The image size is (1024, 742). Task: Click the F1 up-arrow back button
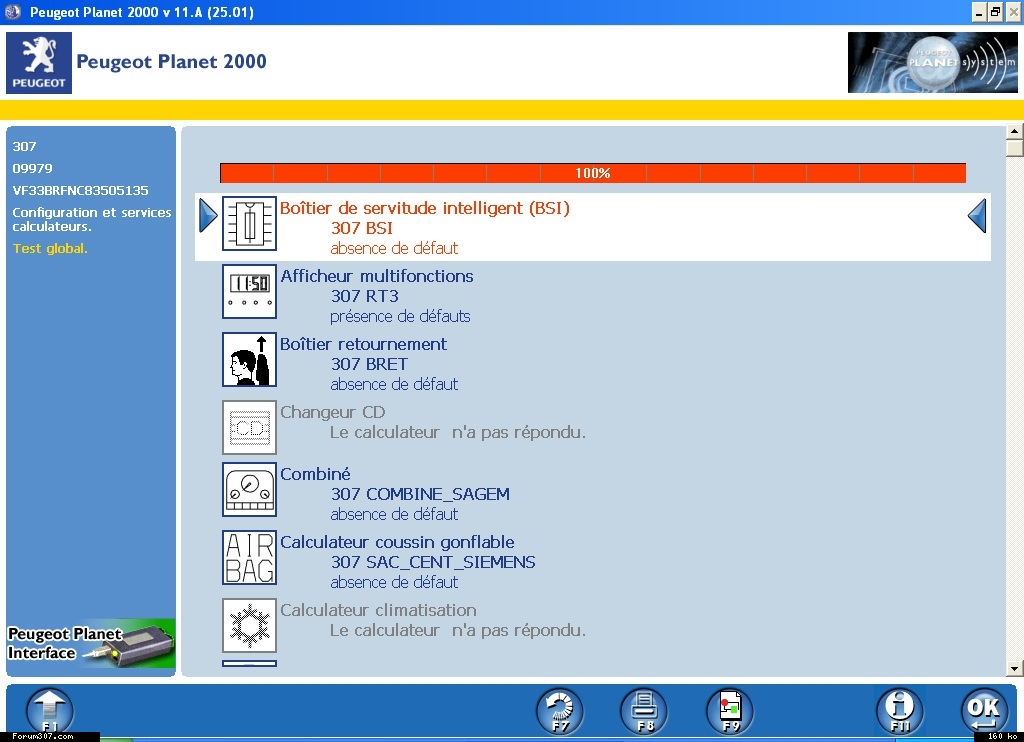[50, 712]
